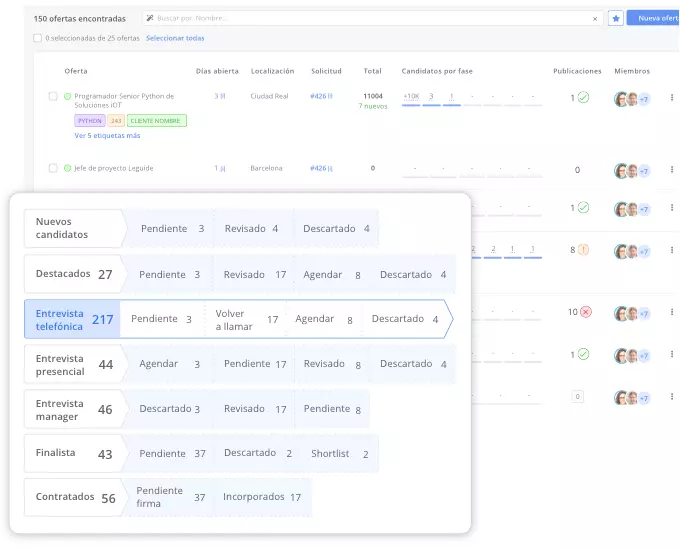Open the three-dot menu for Programador Senior Python
The image size is (680, 549).
click(672, 98)
